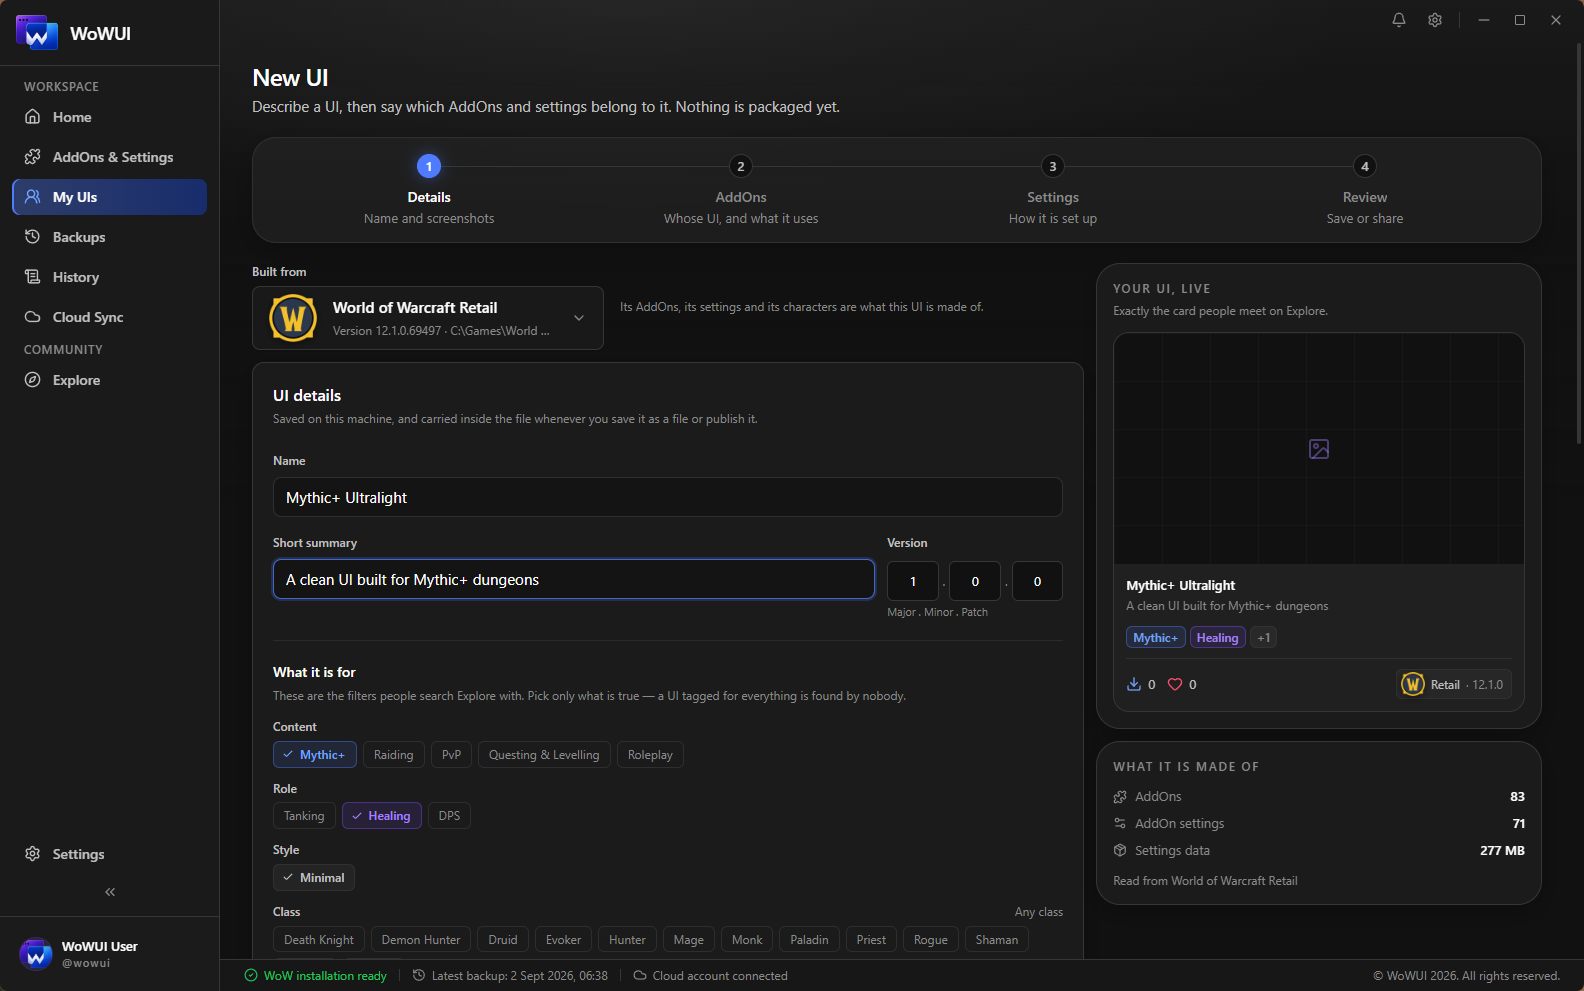This screenshot has width=1584, height=991.
Task: Click the Major version number box
Action: coord(912,581)
